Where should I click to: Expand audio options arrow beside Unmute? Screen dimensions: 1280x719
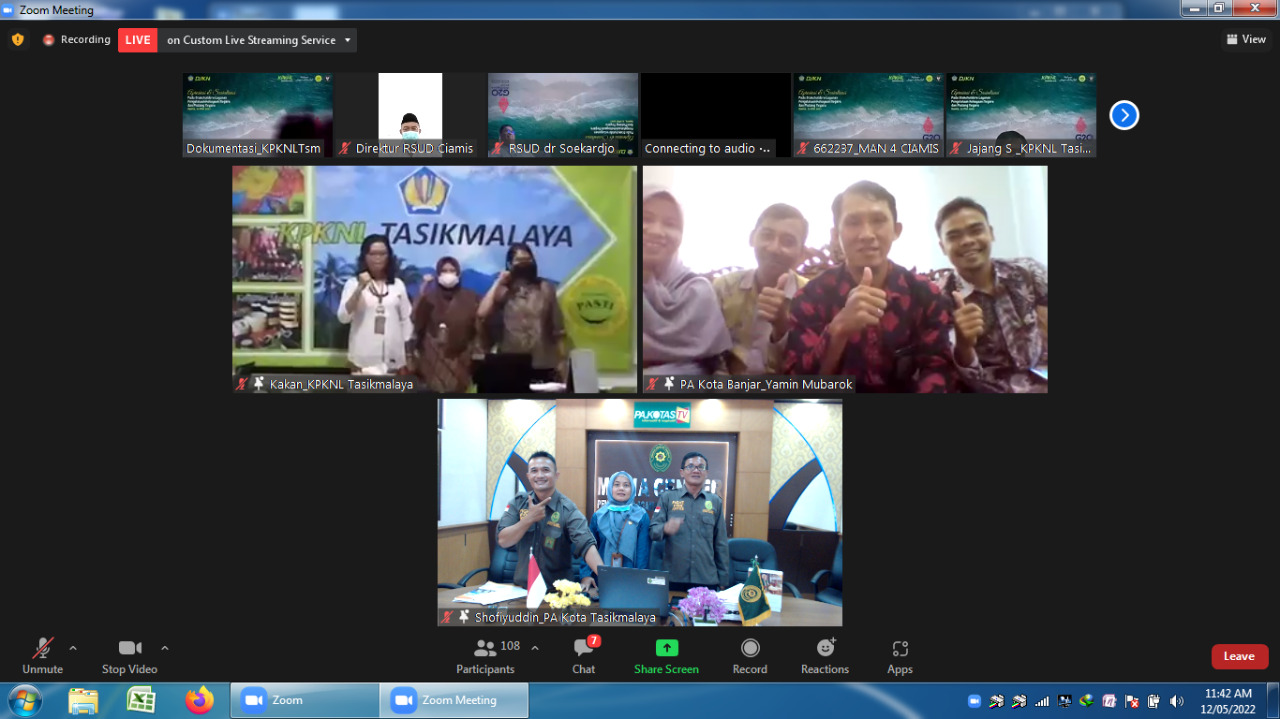tap(73, 648)
